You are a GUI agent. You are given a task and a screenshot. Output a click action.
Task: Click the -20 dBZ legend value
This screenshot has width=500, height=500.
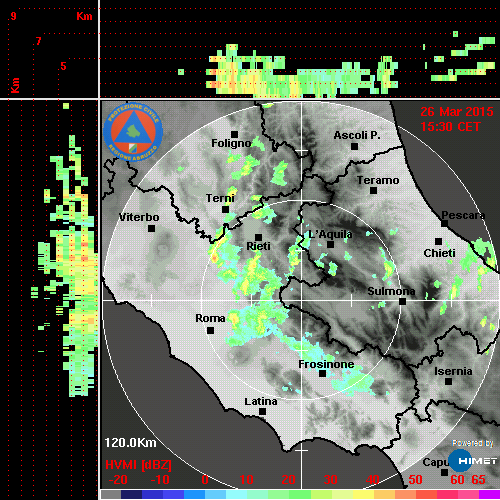[x=118, y=480]
